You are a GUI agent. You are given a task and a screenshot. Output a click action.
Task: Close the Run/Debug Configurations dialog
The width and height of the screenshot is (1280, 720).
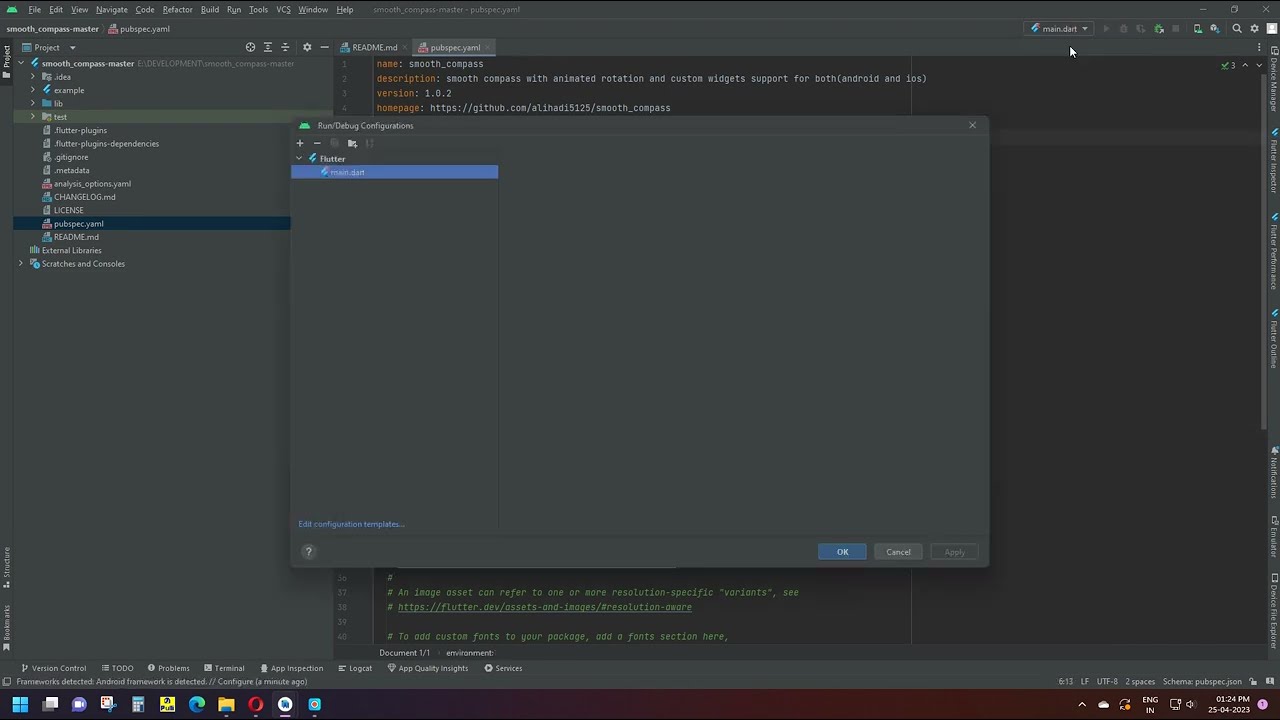972,125
